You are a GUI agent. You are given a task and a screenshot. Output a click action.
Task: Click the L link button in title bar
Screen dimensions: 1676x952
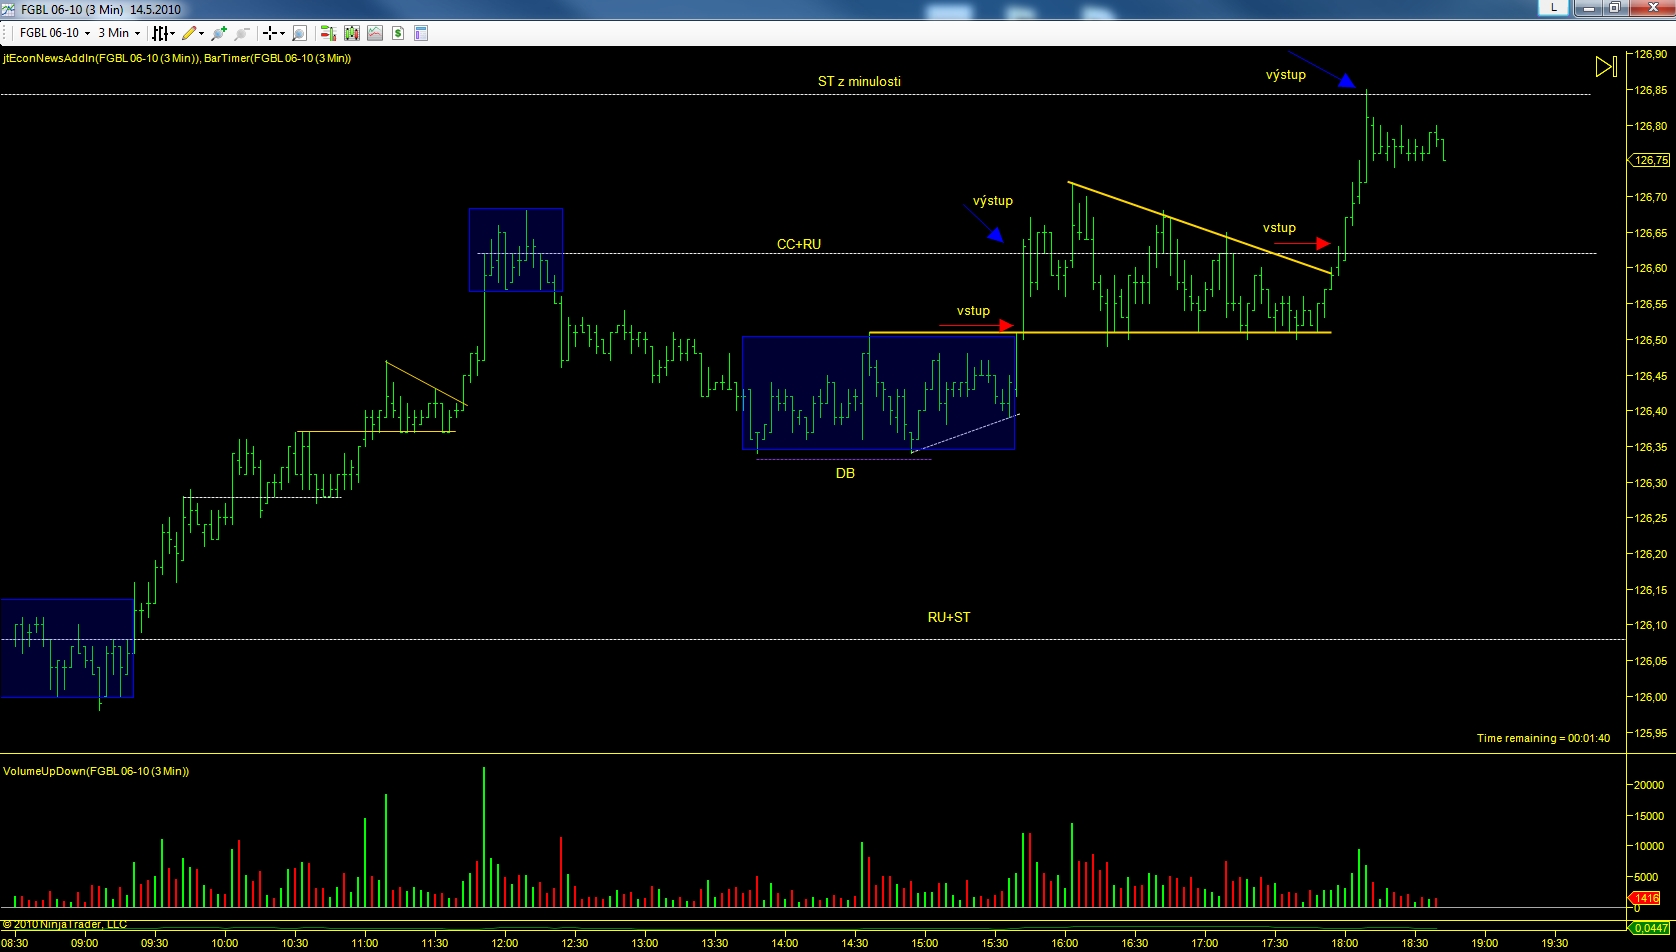coord(1553,8)
